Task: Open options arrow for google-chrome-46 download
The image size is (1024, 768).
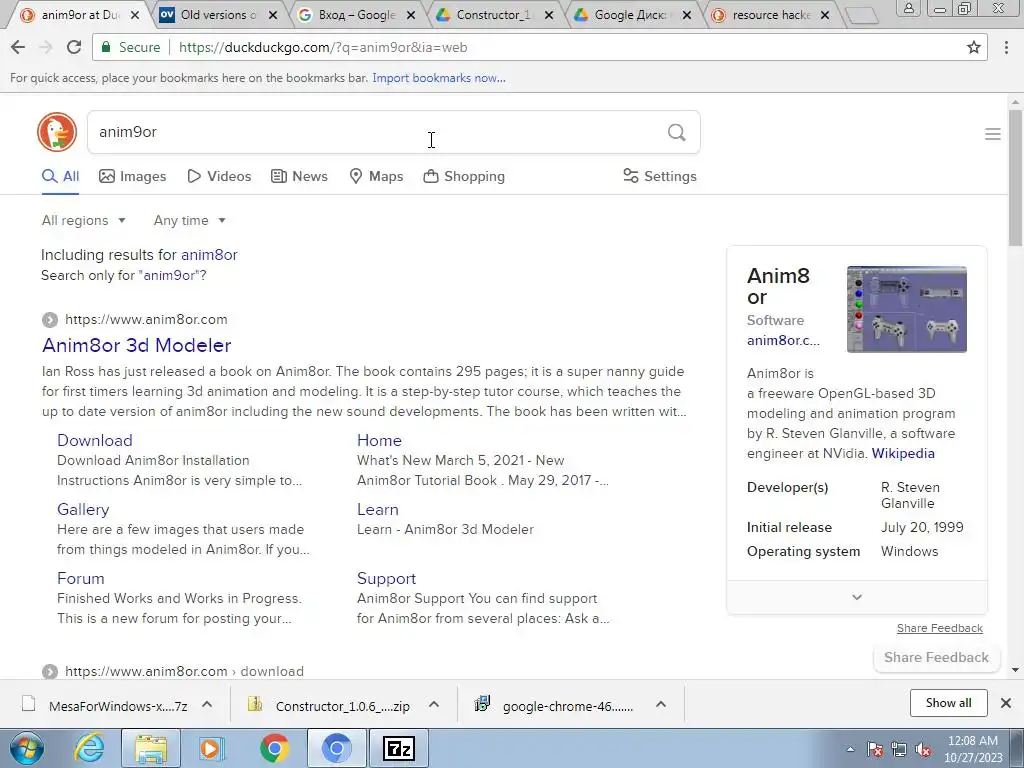Action: 661,704
